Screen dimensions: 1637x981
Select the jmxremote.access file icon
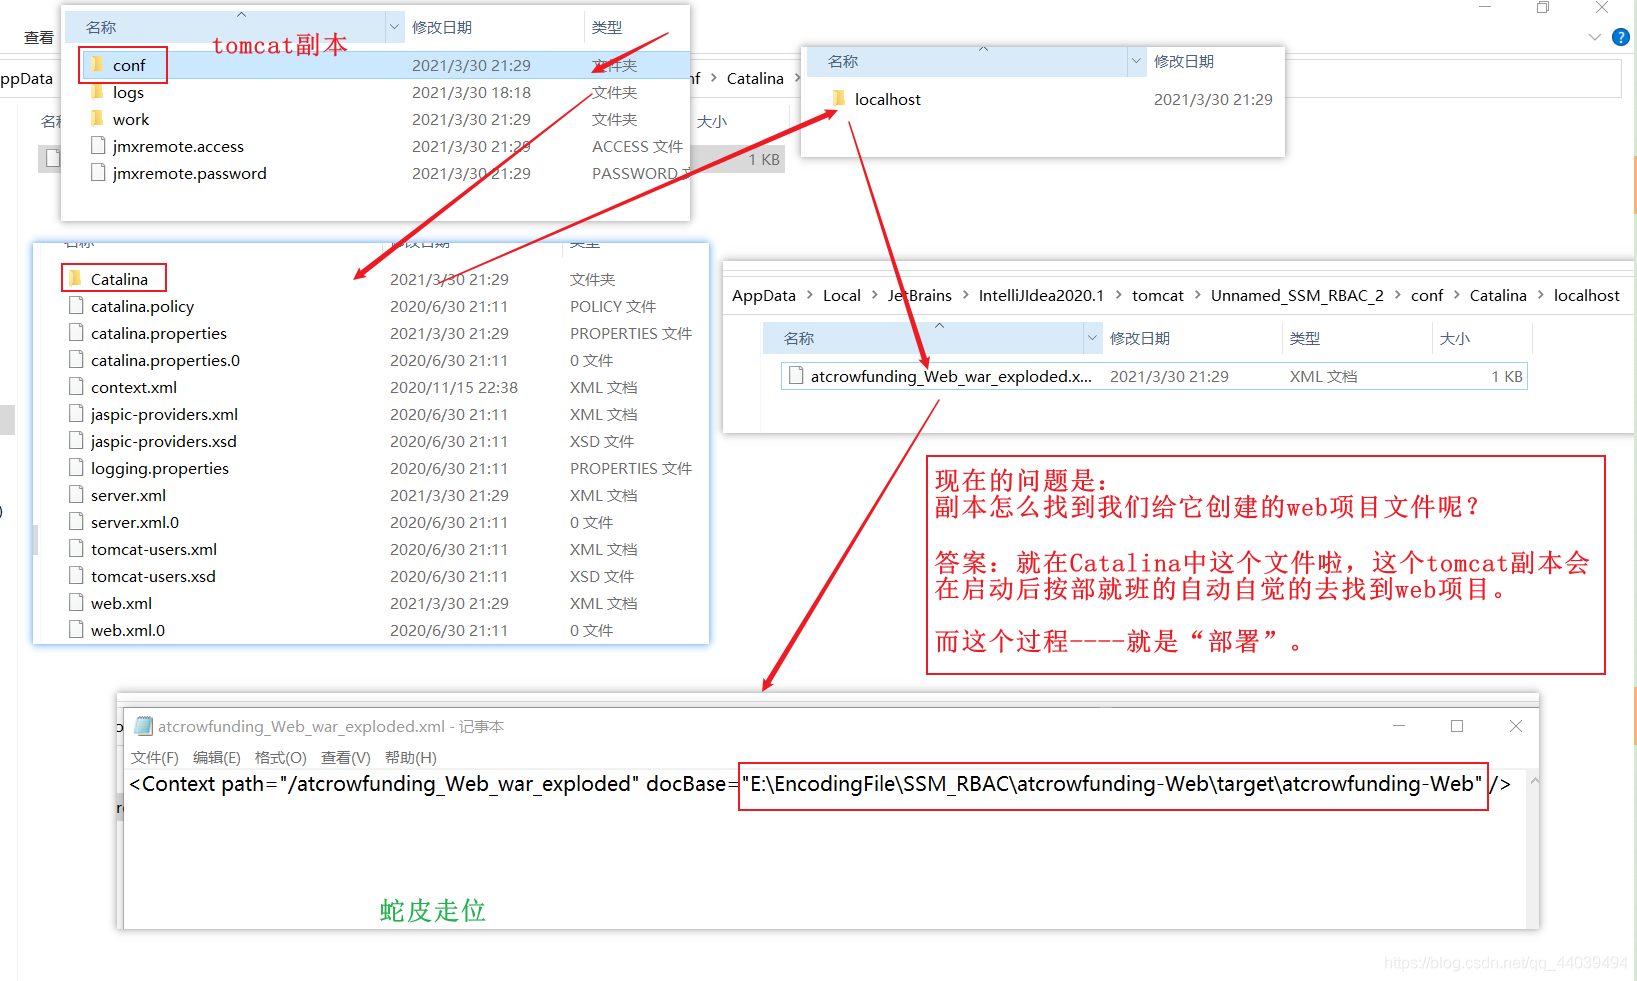tap(98, 146)
